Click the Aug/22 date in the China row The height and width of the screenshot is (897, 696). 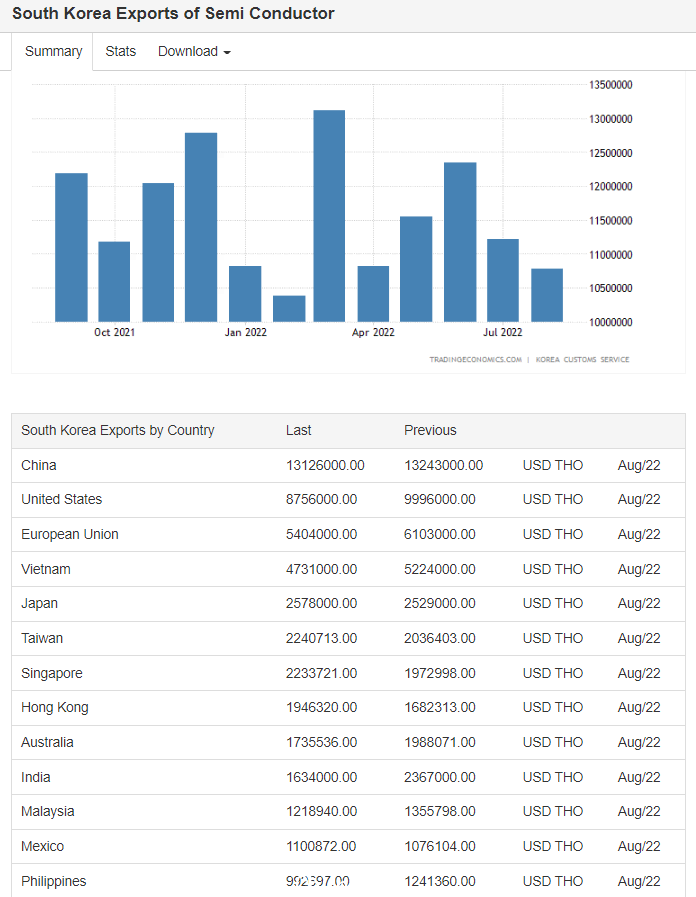point(639,465)
